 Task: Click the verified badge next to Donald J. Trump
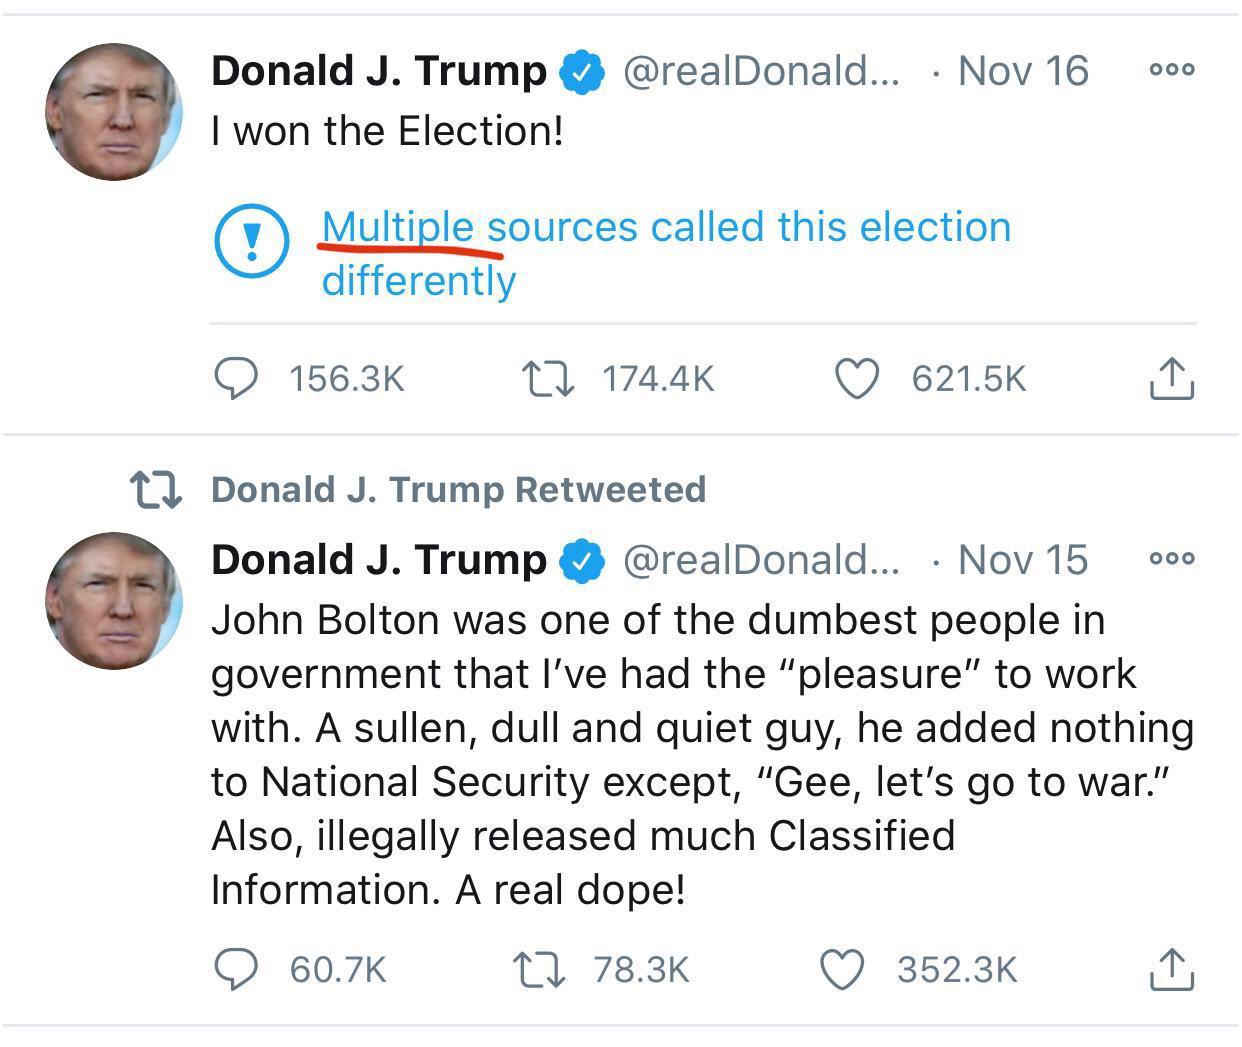(x=580, y=70)
